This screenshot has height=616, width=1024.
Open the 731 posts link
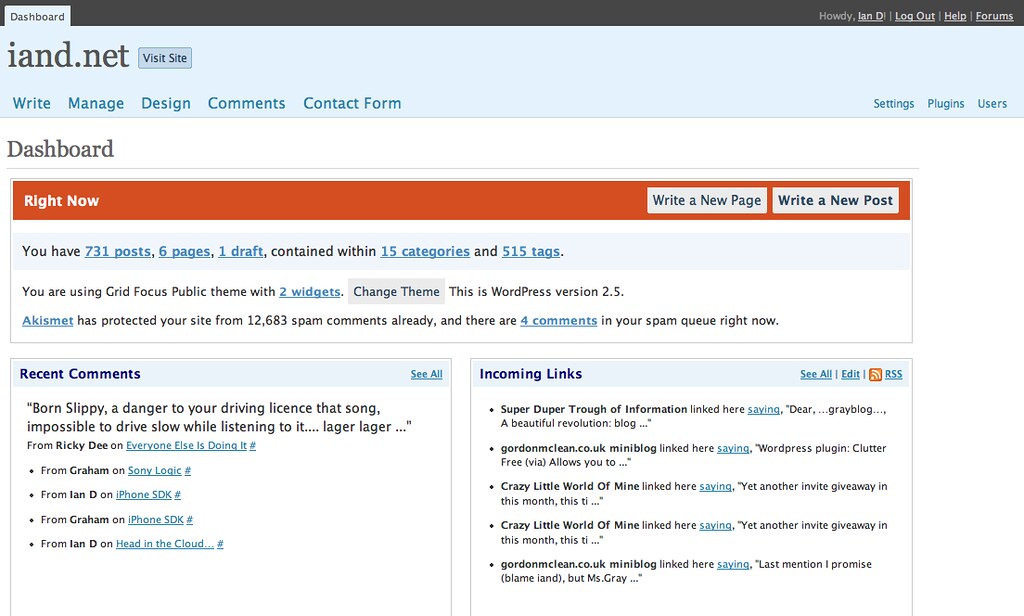[118, 251]
